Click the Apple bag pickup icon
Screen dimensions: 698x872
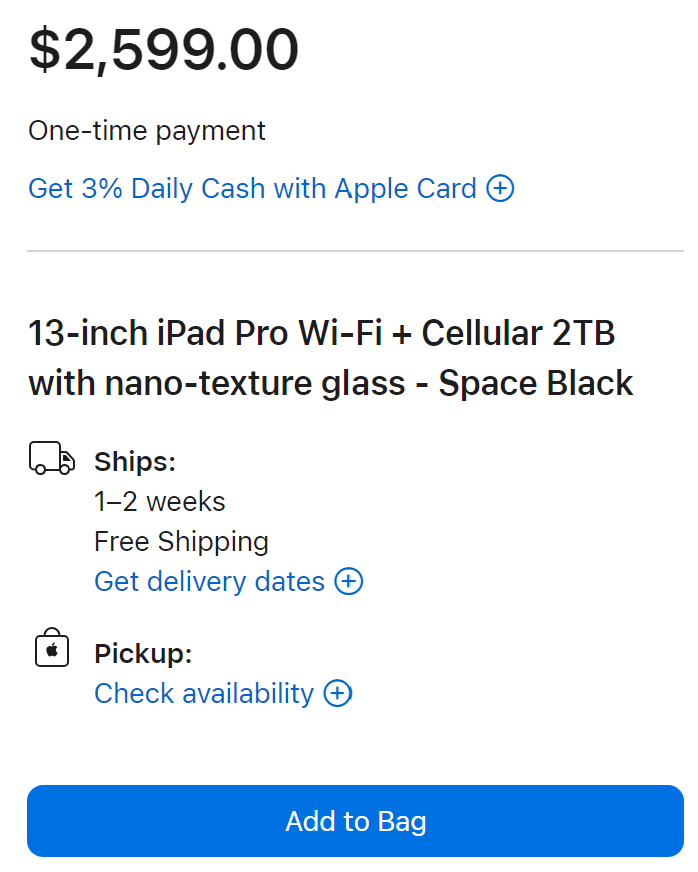pos(52,650)
